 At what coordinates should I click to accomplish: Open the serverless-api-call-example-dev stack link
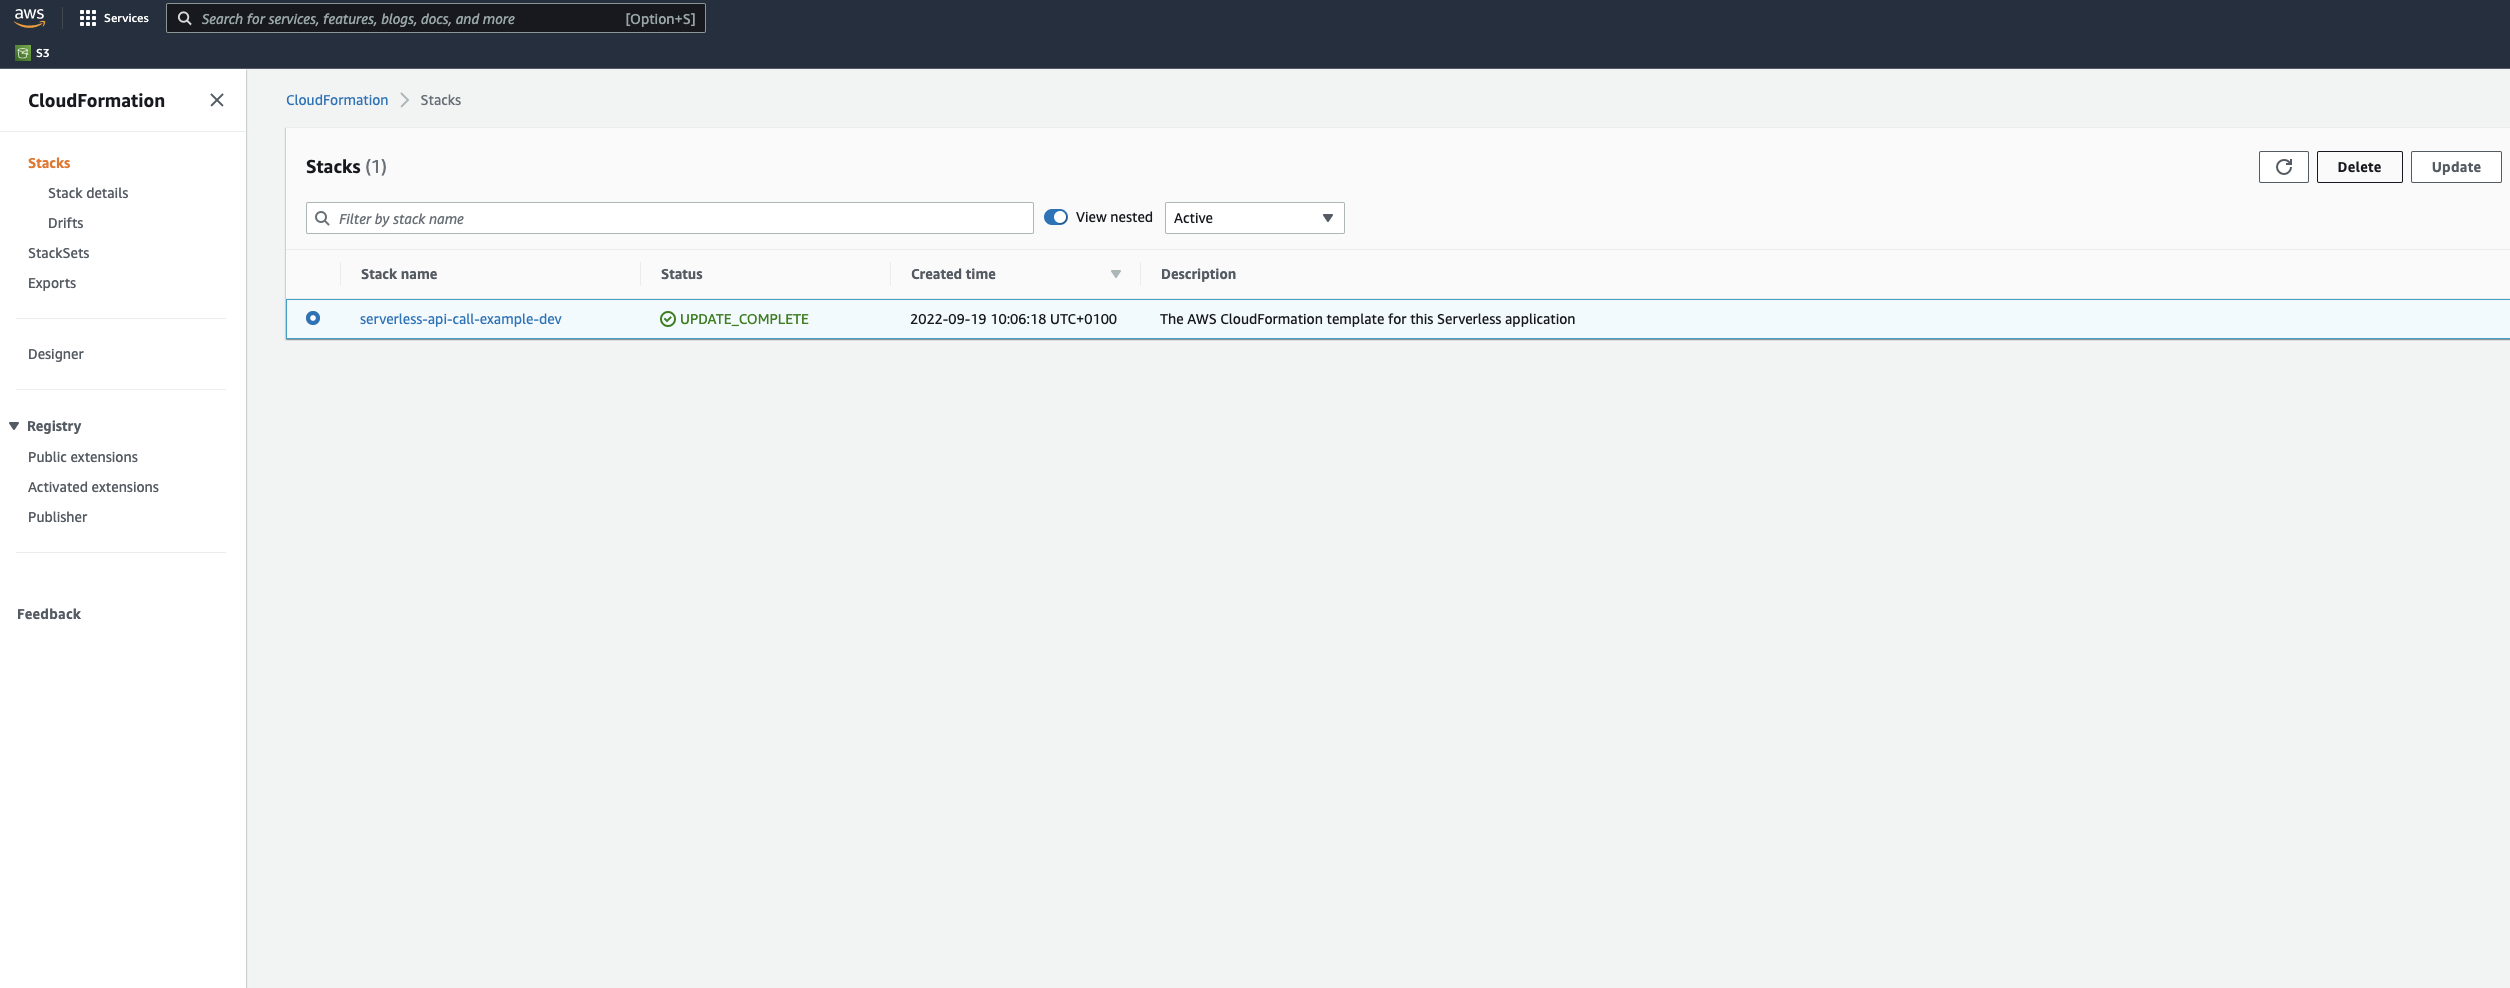pos(461,319)
